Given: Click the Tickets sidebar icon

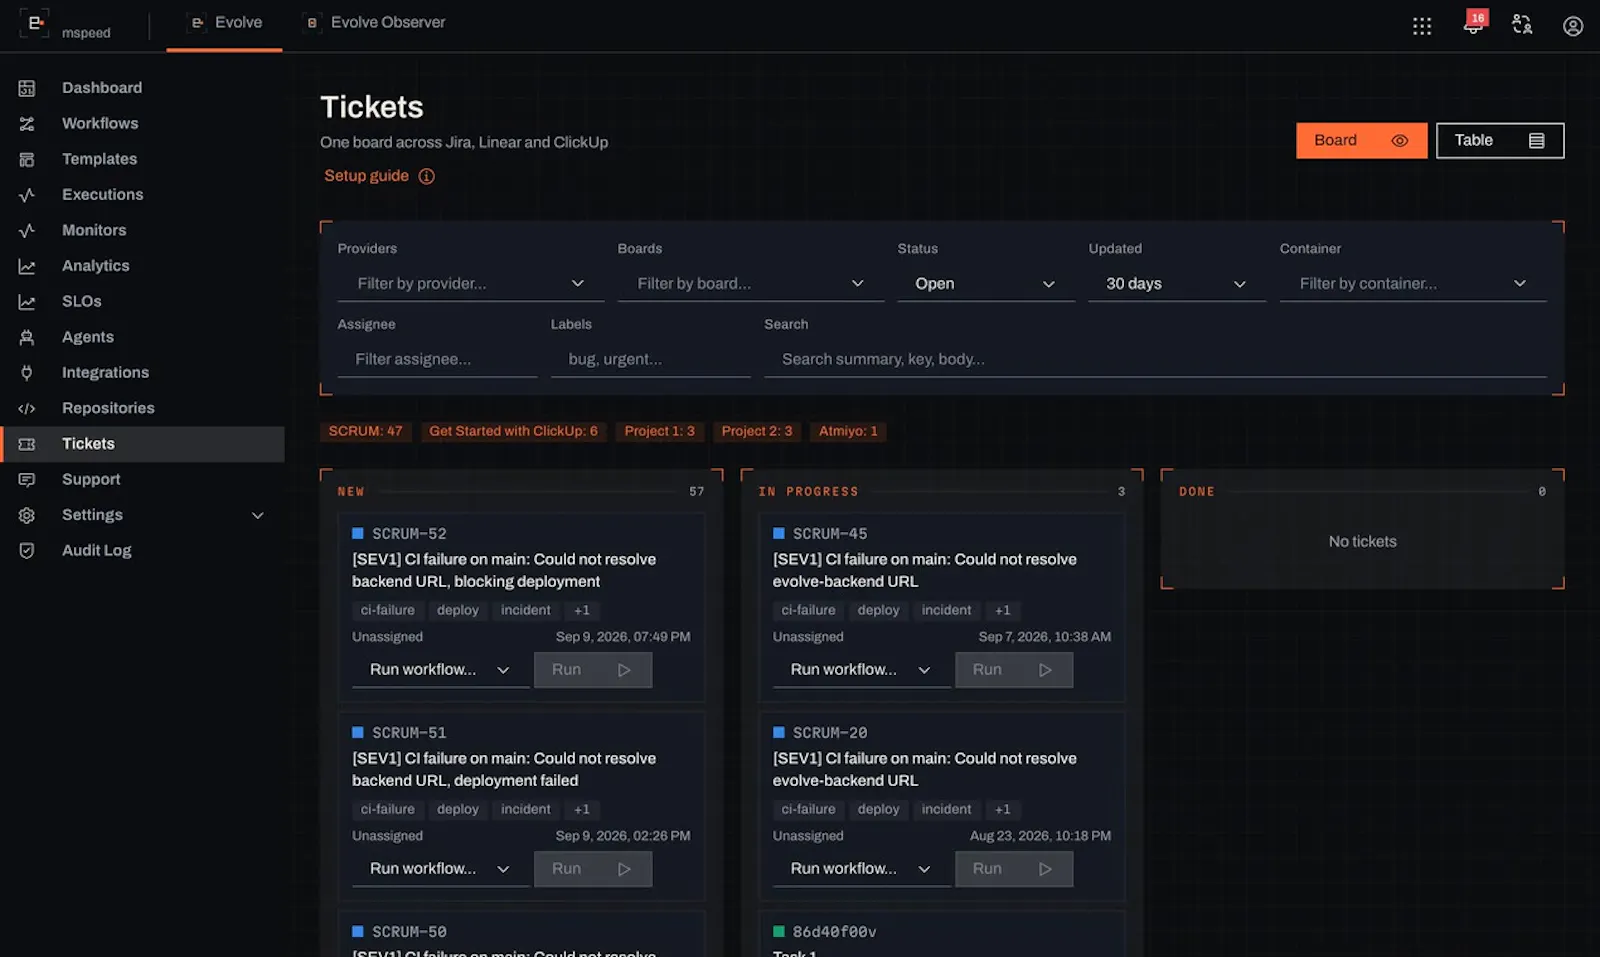Looking at the screenshot, I should (x=27, y=444).
